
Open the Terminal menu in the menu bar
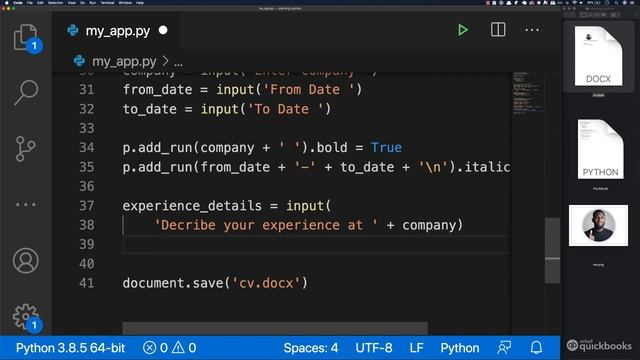point(107,2)
